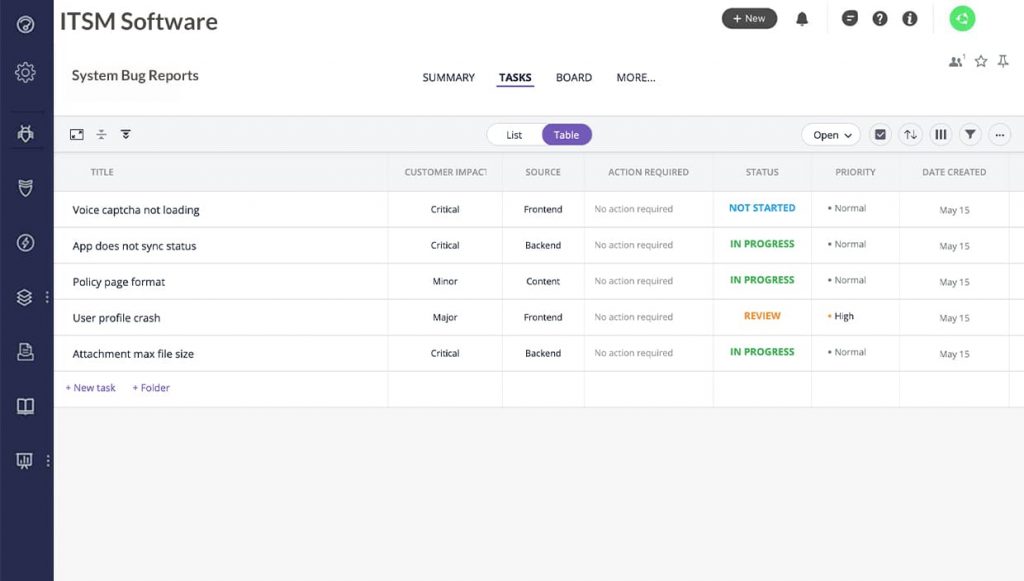The image size is (1024, 581).
Task: Expand the MORE... tab menu
Action: (x=636, y=78)
